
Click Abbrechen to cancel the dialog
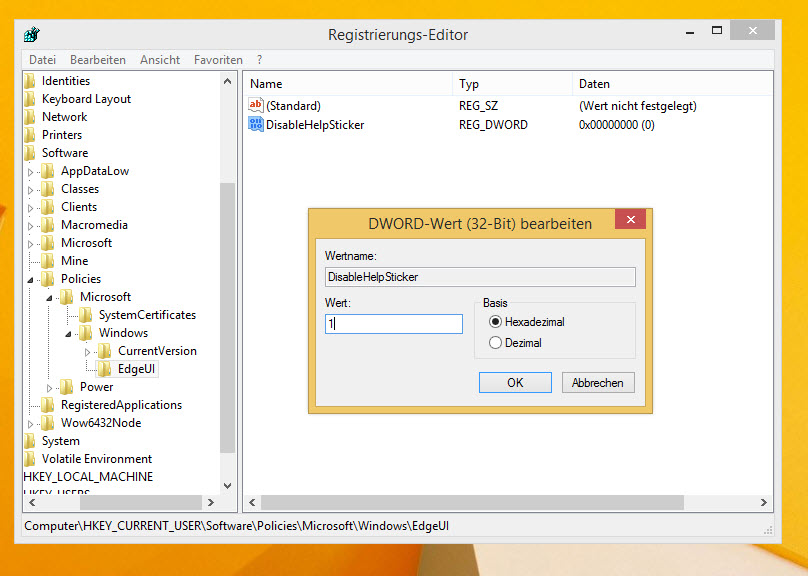(598, 382)
